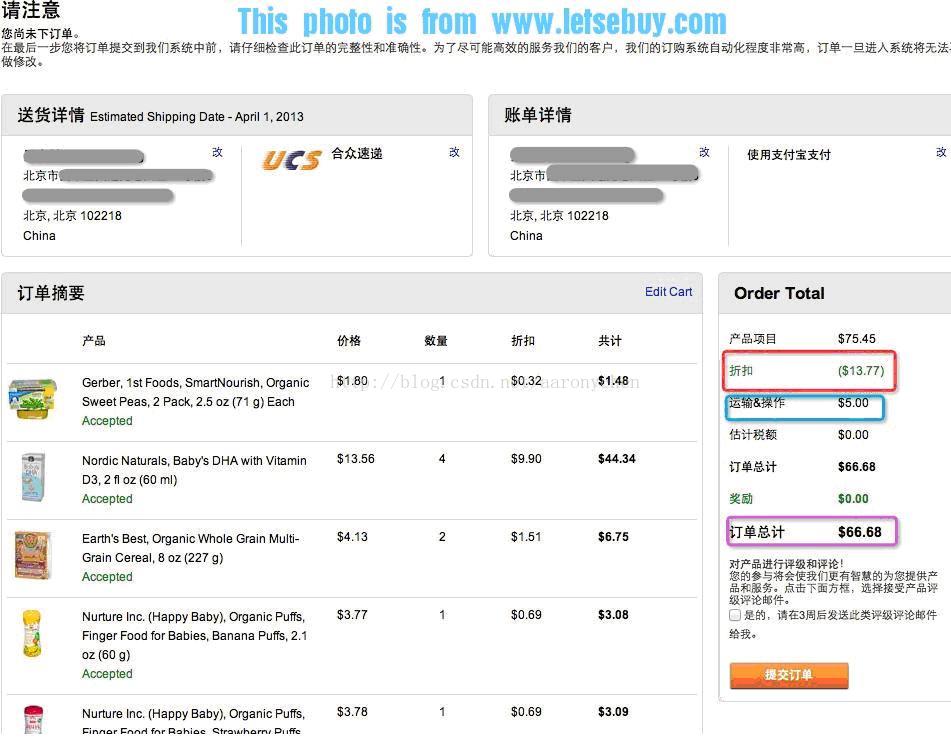Click the $0.00 估计税额 tax amount
951x742 pixels.
(x=853, y=435)
